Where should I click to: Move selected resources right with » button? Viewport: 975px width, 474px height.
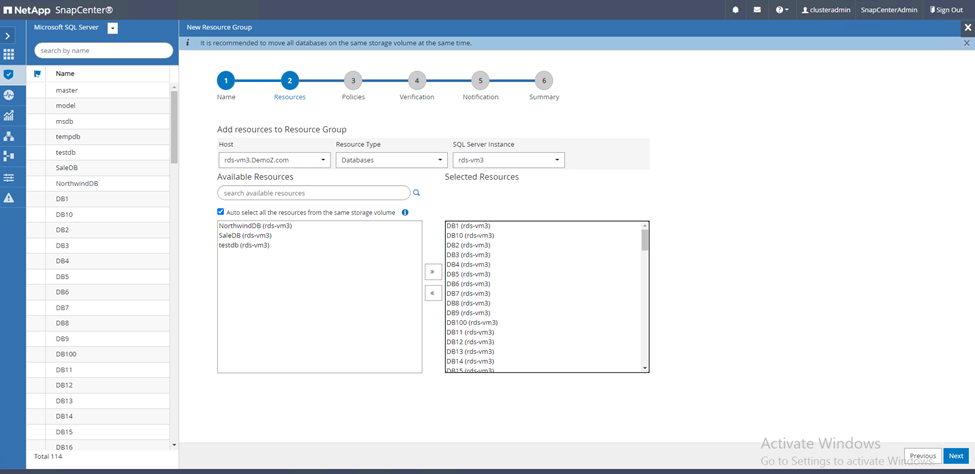point(433,272)
